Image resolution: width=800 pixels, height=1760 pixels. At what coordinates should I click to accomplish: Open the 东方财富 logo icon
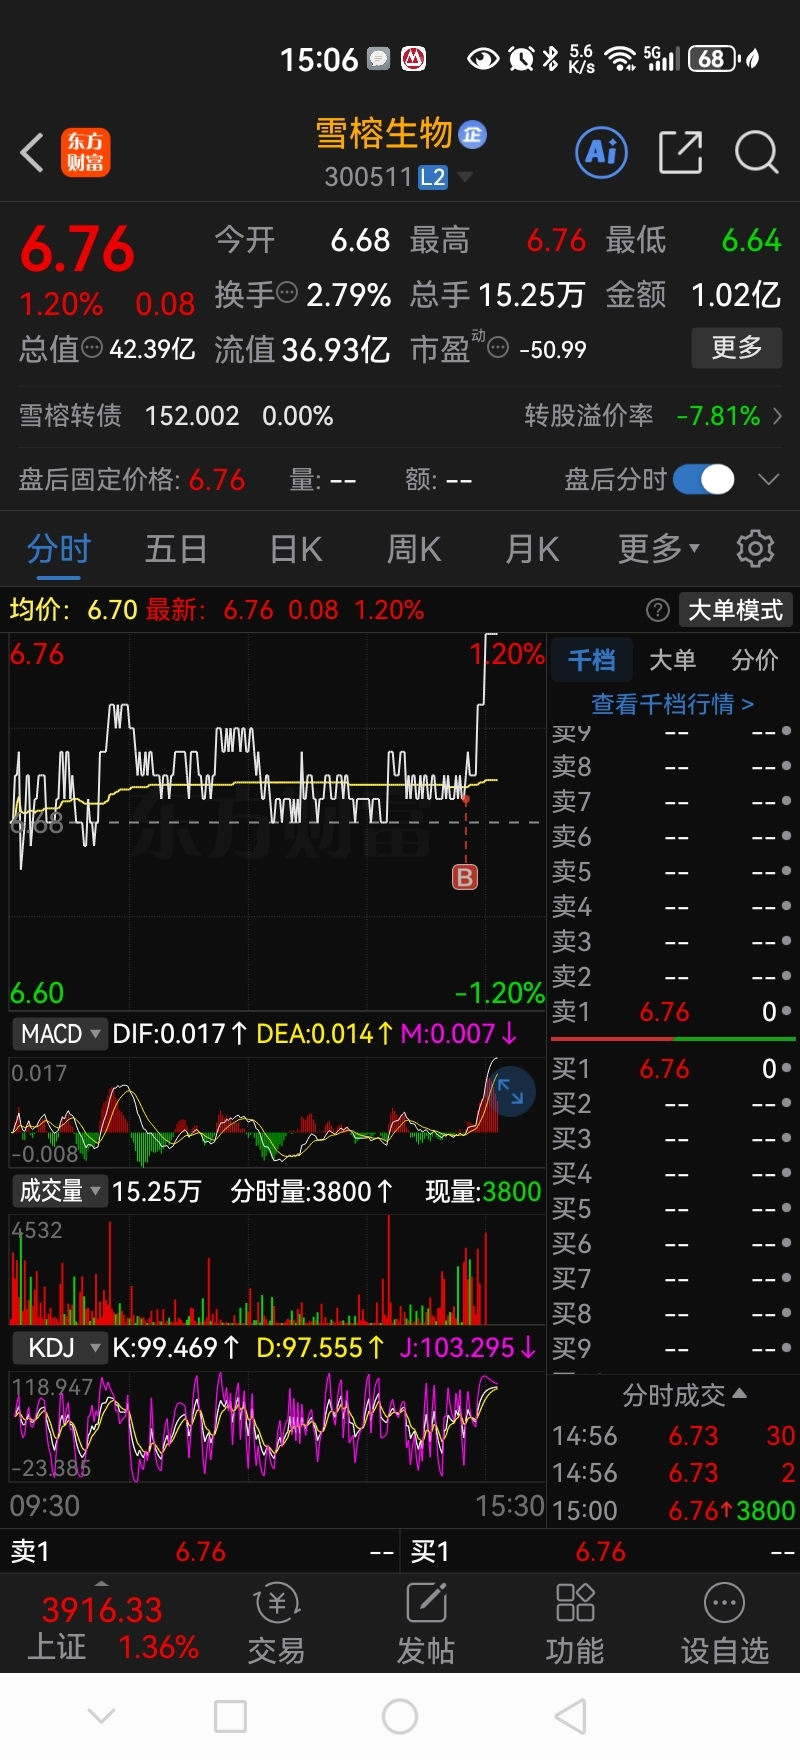click(x=86, y=153)
